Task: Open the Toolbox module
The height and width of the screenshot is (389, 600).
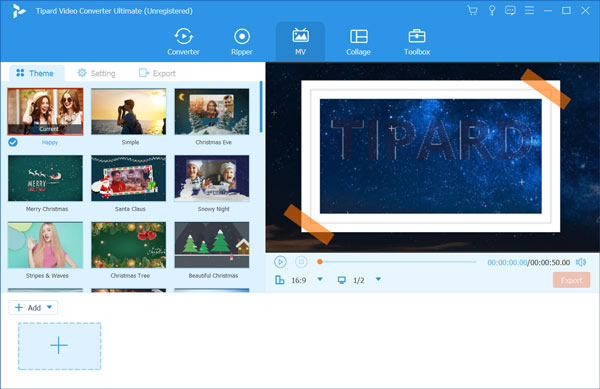Action: pos(417,42)
